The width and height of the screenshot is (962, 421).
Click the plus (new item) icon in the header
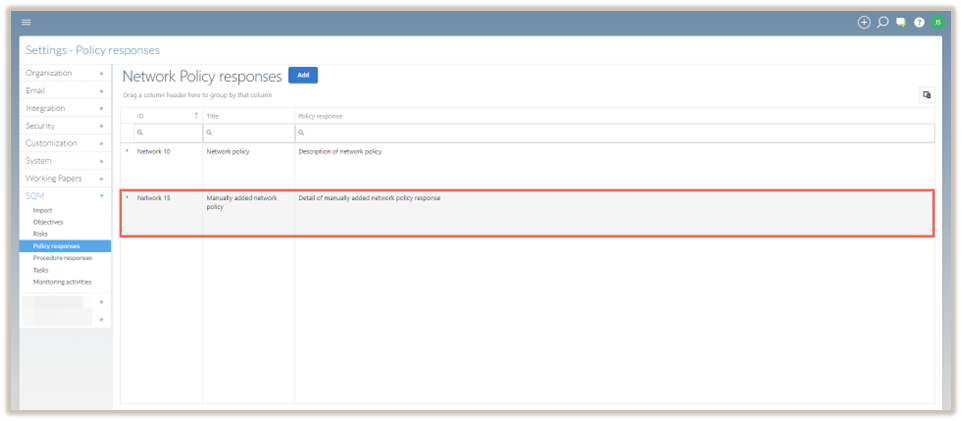pyautogui.click(x=864, y=22)
